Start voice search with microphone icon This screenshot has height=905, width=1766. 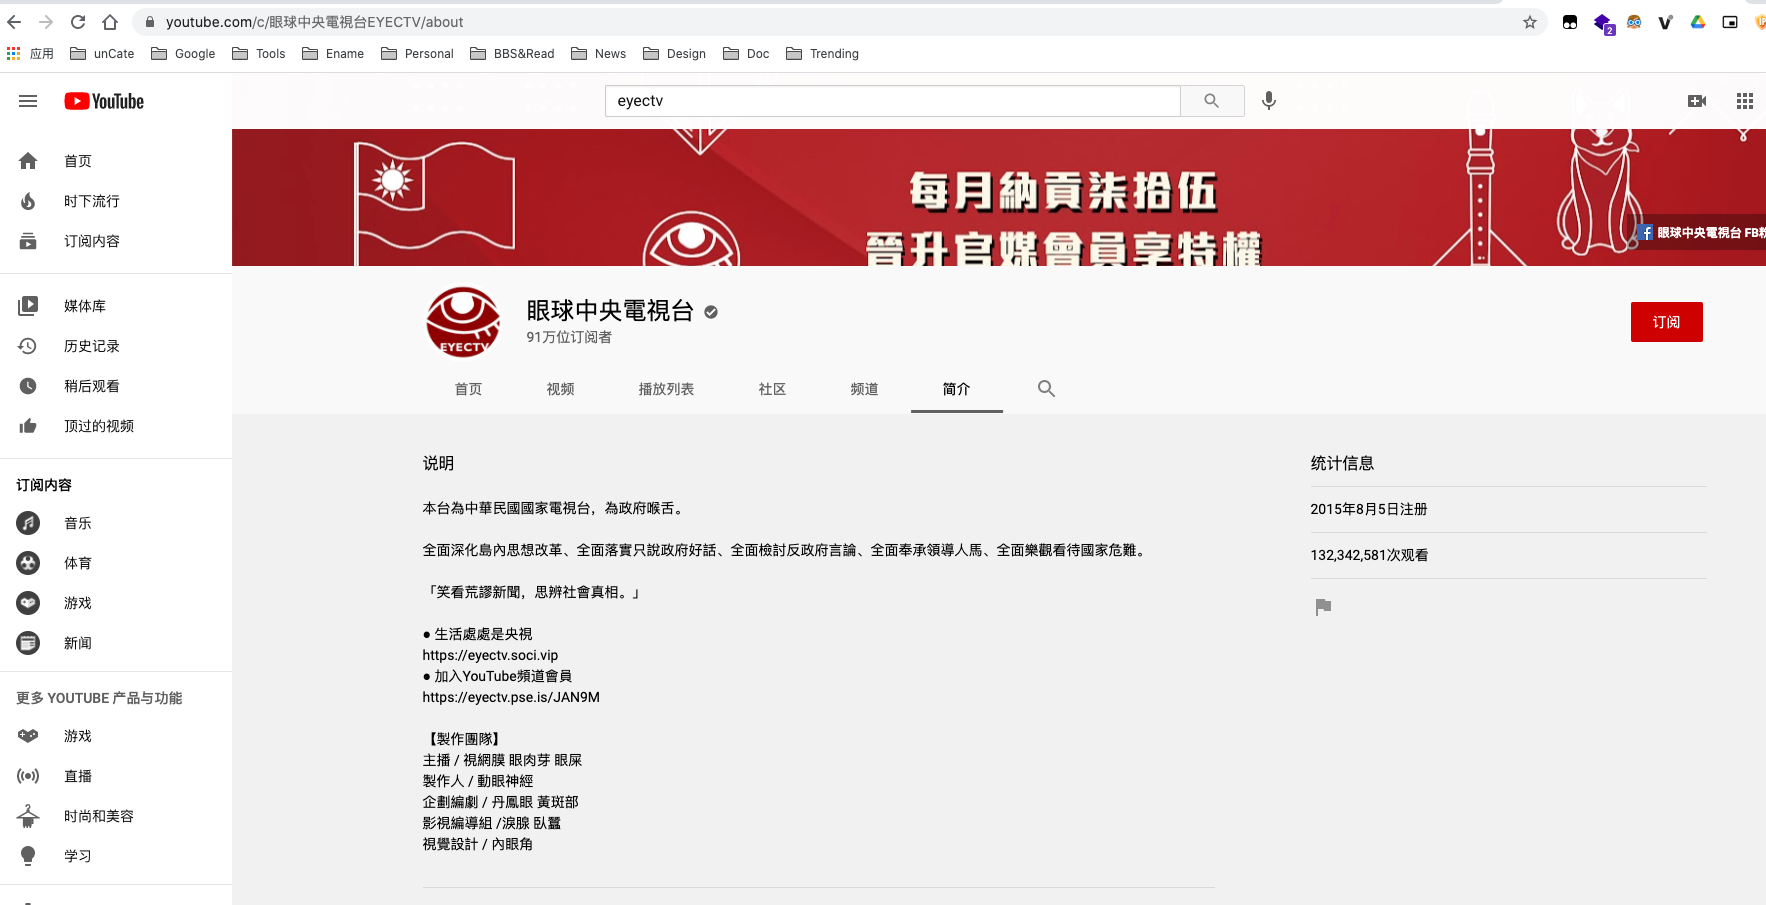[x=1268, y=101]
